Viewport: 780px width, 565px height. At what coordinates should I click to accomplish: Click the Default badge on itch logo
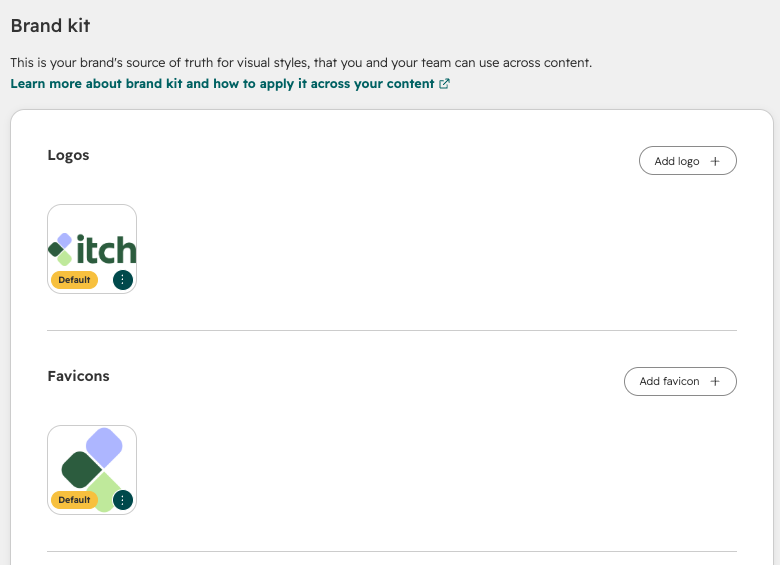pos(74,280)
